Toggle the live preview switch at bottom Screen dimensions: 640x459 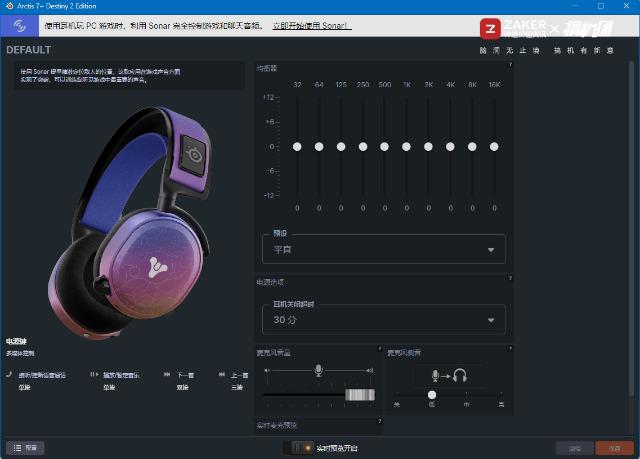coord(300,448)
